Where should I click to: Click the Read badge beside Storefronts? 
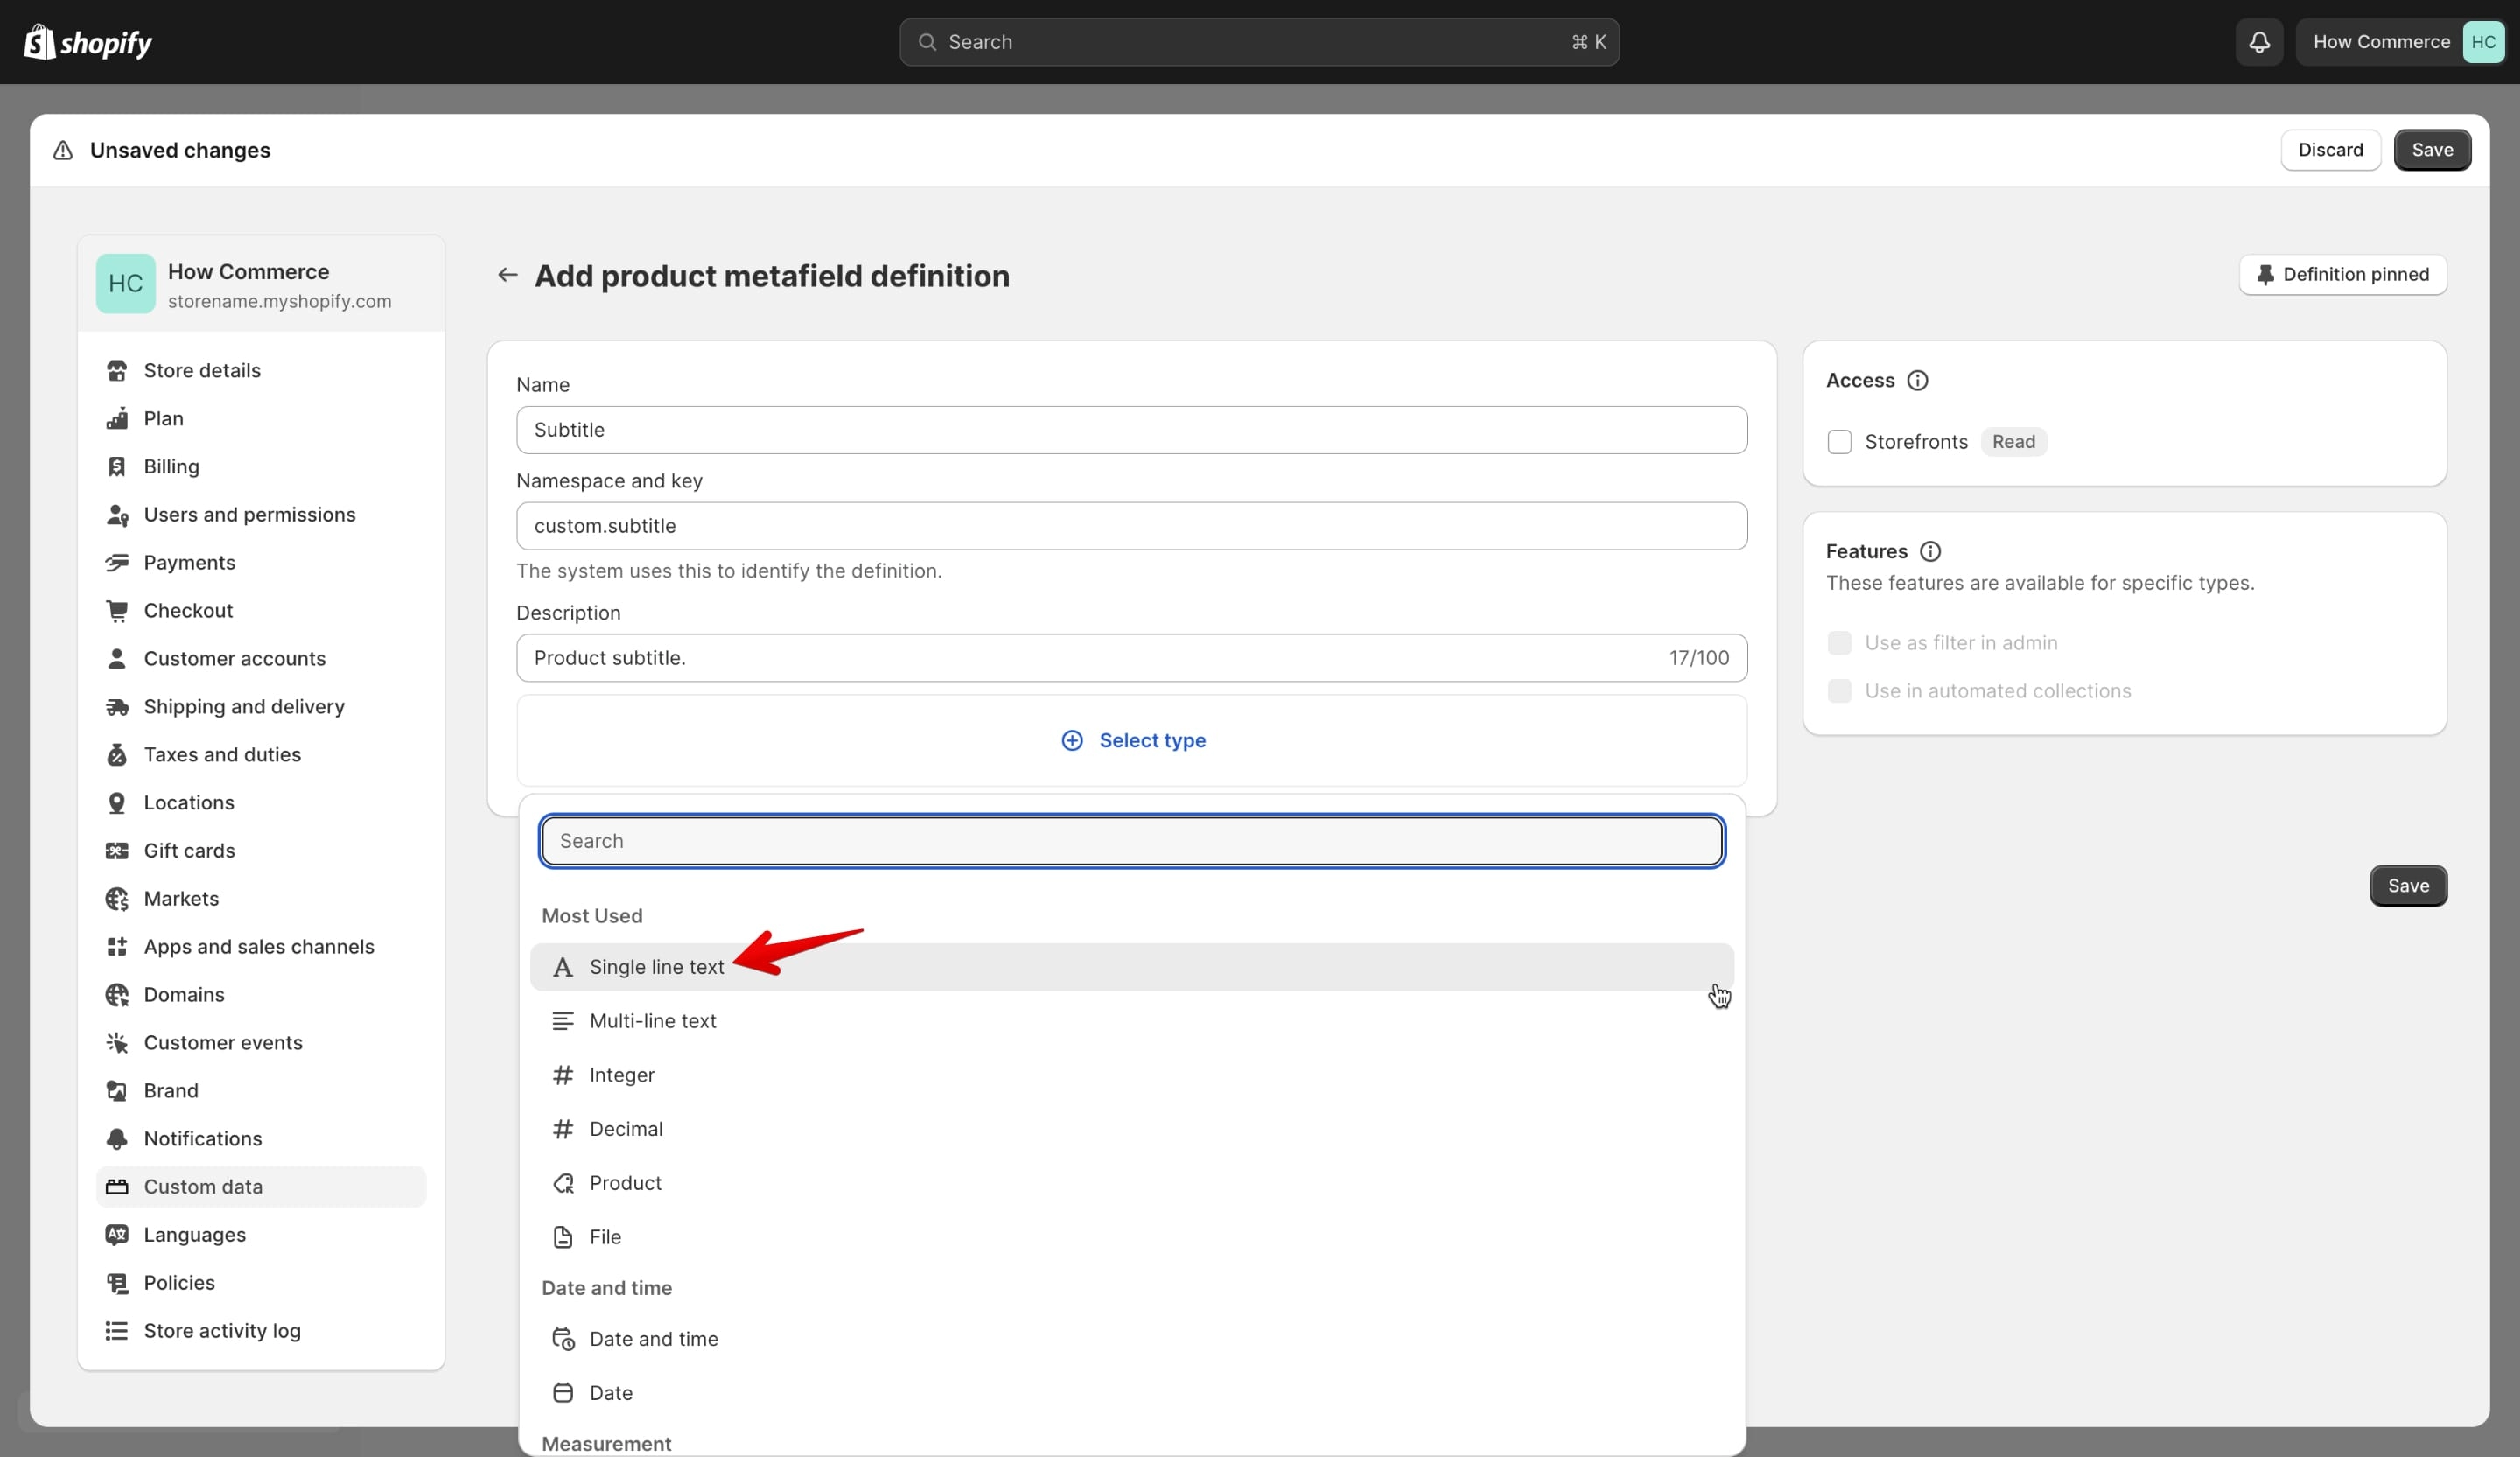2013,442
